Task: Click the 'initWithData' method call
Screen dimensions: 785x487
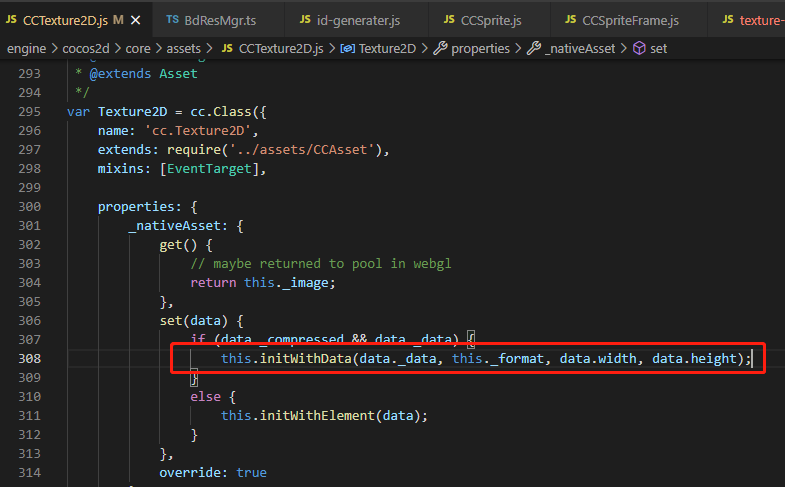Action: coord(305,358)
